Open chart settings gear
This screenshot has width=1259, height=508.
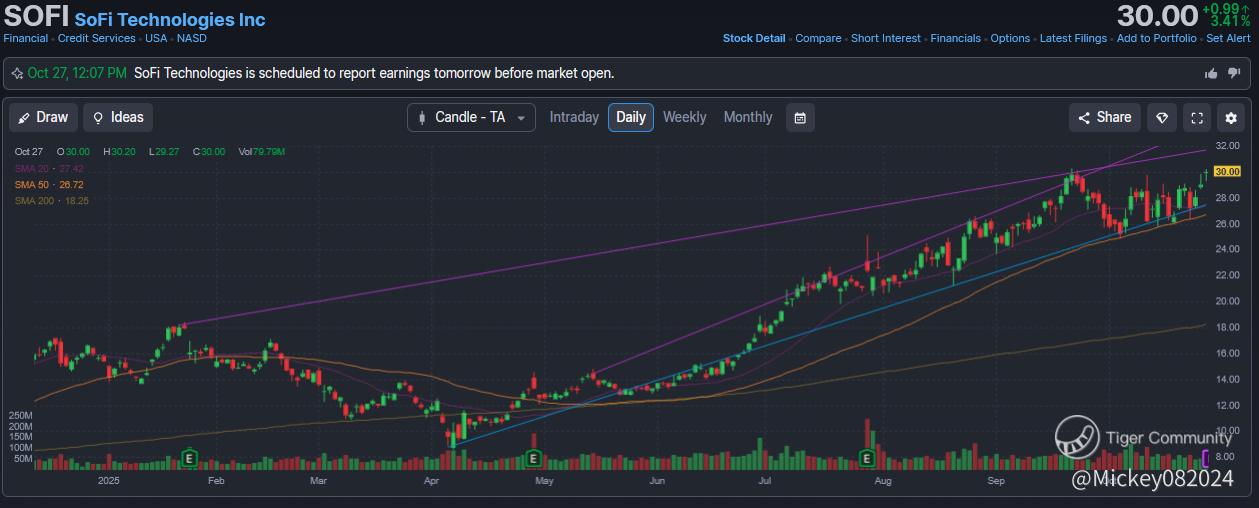(1232, 117)
